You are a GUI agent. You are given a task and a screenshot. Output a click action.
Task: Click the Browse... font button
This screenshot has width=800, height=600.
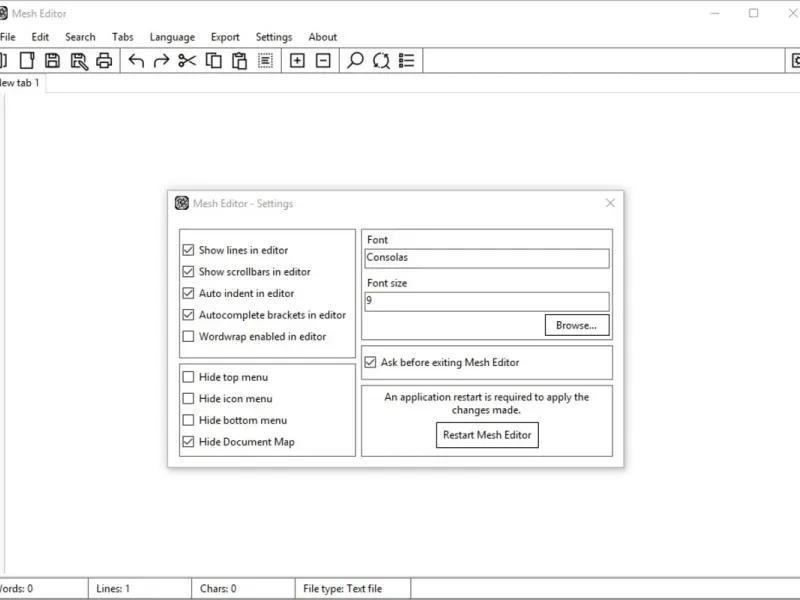click(577, 325)
